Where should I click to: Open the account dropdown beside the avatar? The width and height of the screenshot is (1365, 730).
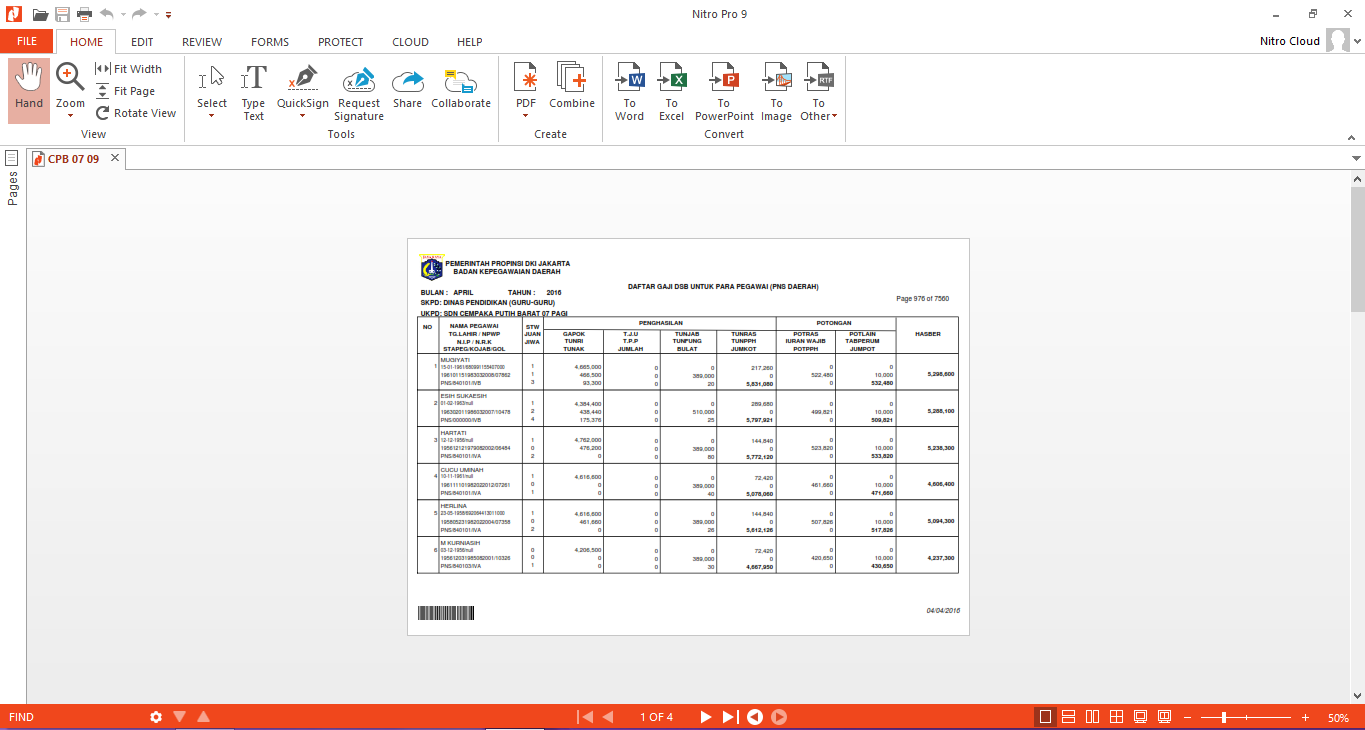[1357, 42]
